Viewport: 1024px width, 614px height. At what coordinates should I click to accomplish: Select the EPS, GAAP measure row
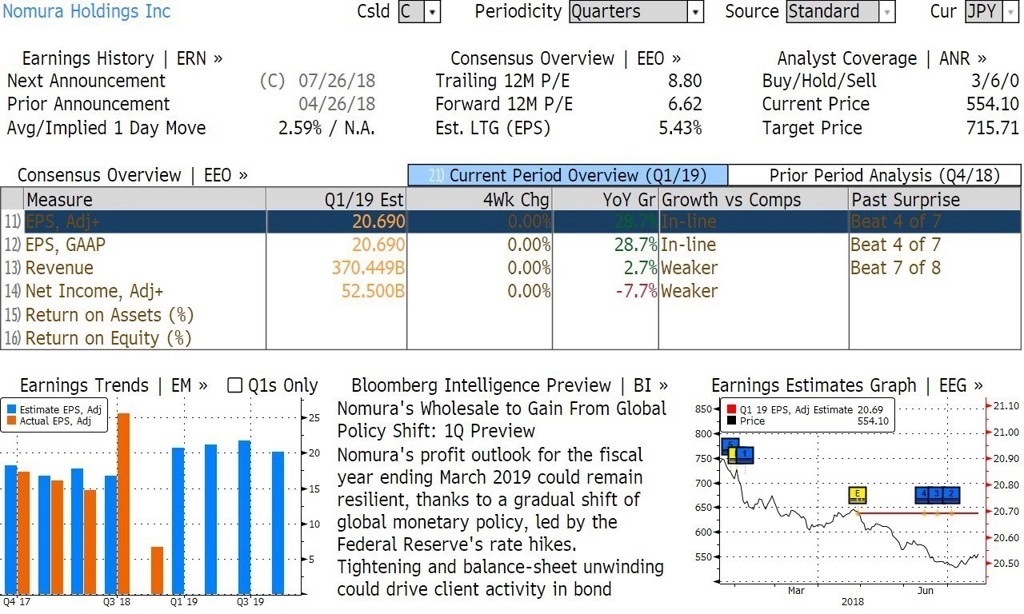pyautogui.click(x=511, y=245)
